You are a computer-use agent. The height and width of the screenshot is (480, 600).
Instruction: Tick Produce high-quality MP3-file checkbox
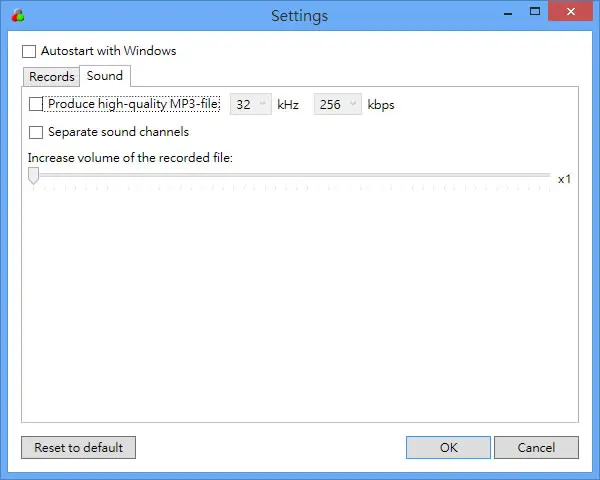point(36,104)
